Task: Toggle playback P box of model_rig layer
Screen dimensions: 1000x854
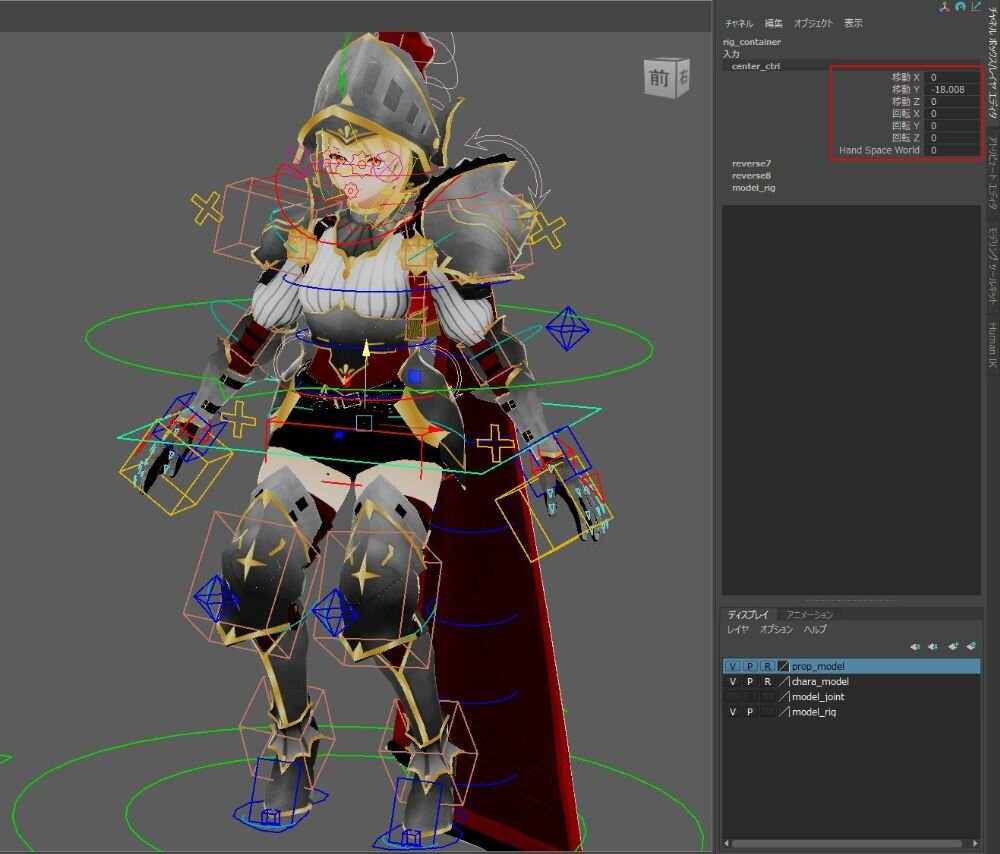Action: point(750,712)
